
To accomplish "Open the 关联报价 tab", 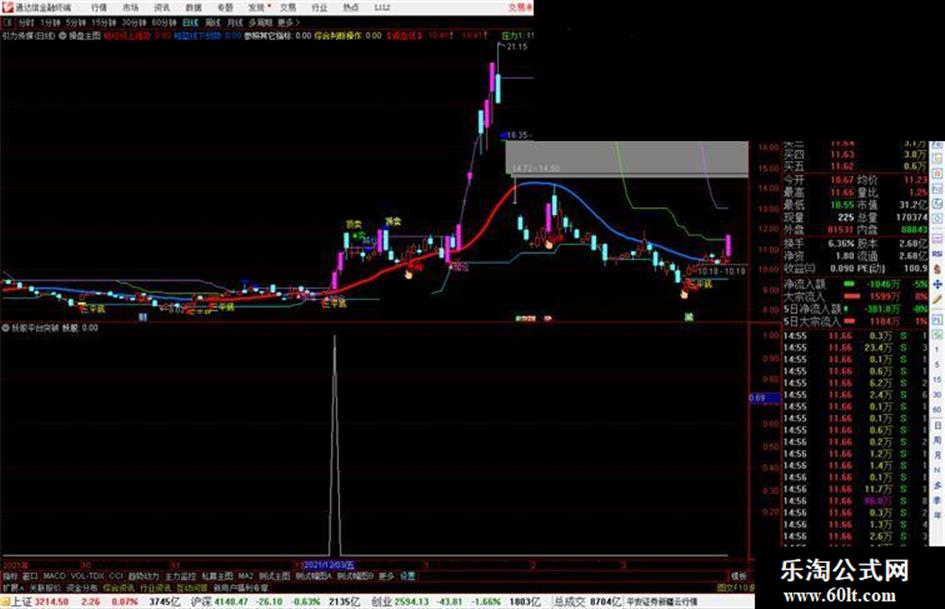I will pos(45,587).
